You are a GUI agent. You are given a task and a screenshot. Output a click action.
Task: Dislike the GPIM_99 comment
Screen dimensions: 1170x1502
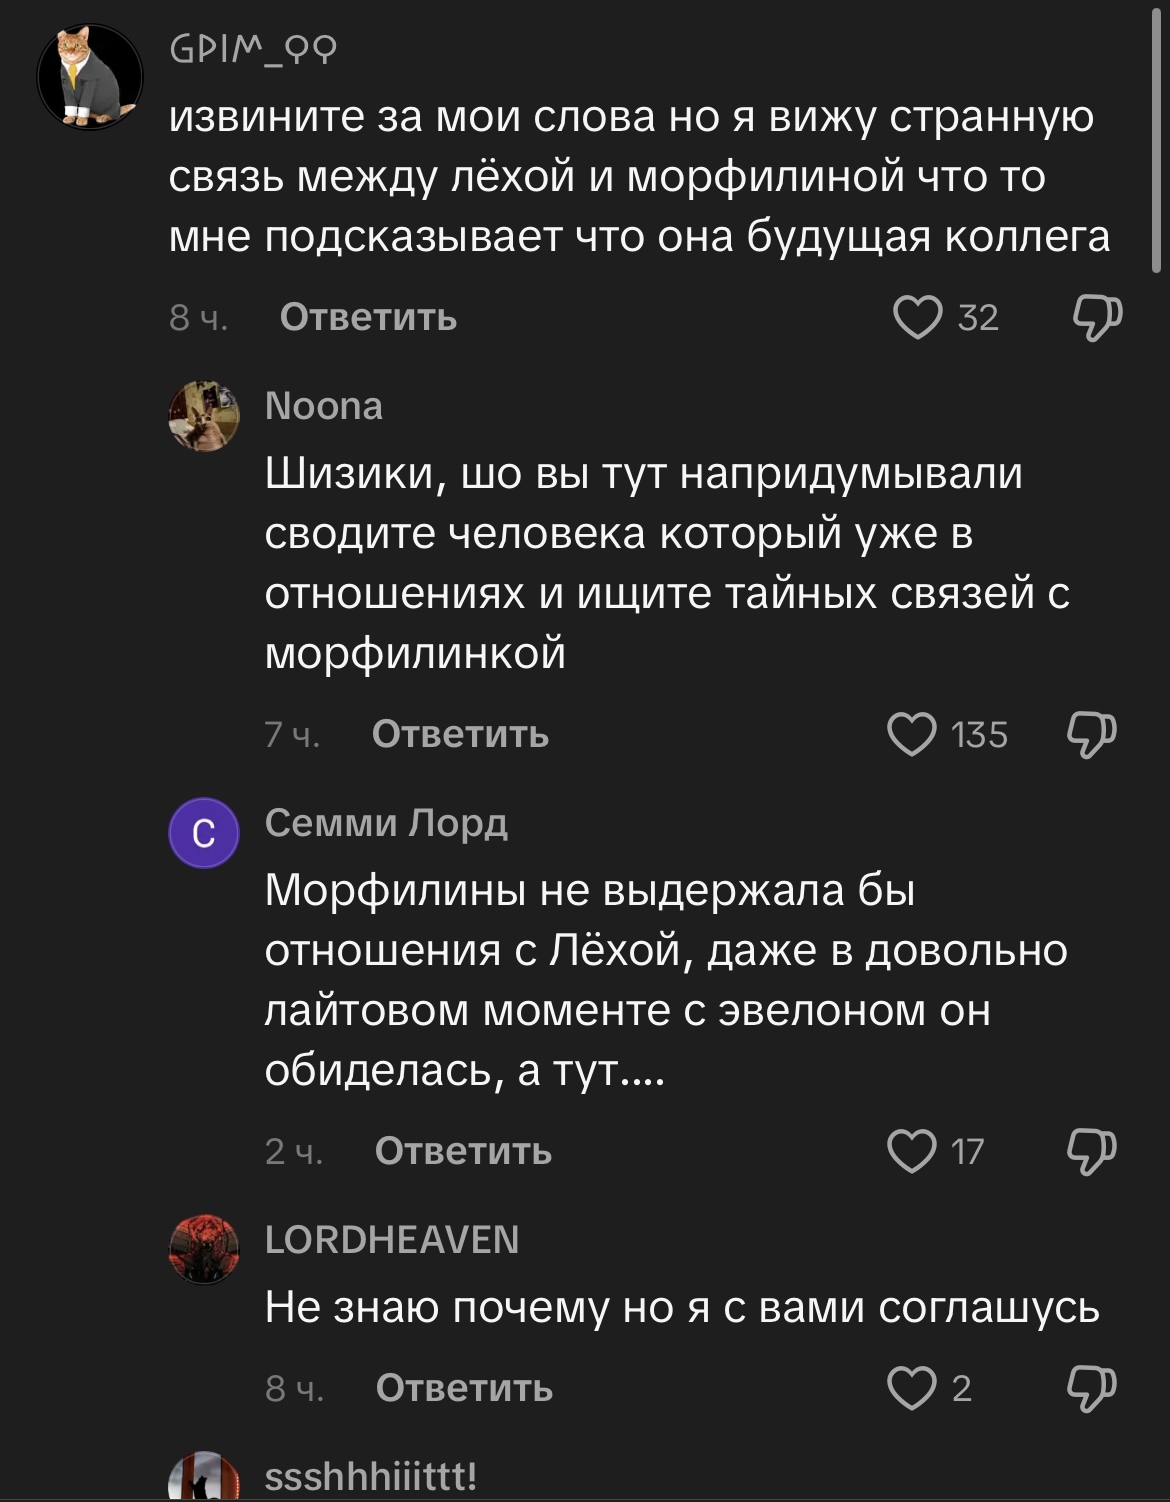click(1096, 318)
